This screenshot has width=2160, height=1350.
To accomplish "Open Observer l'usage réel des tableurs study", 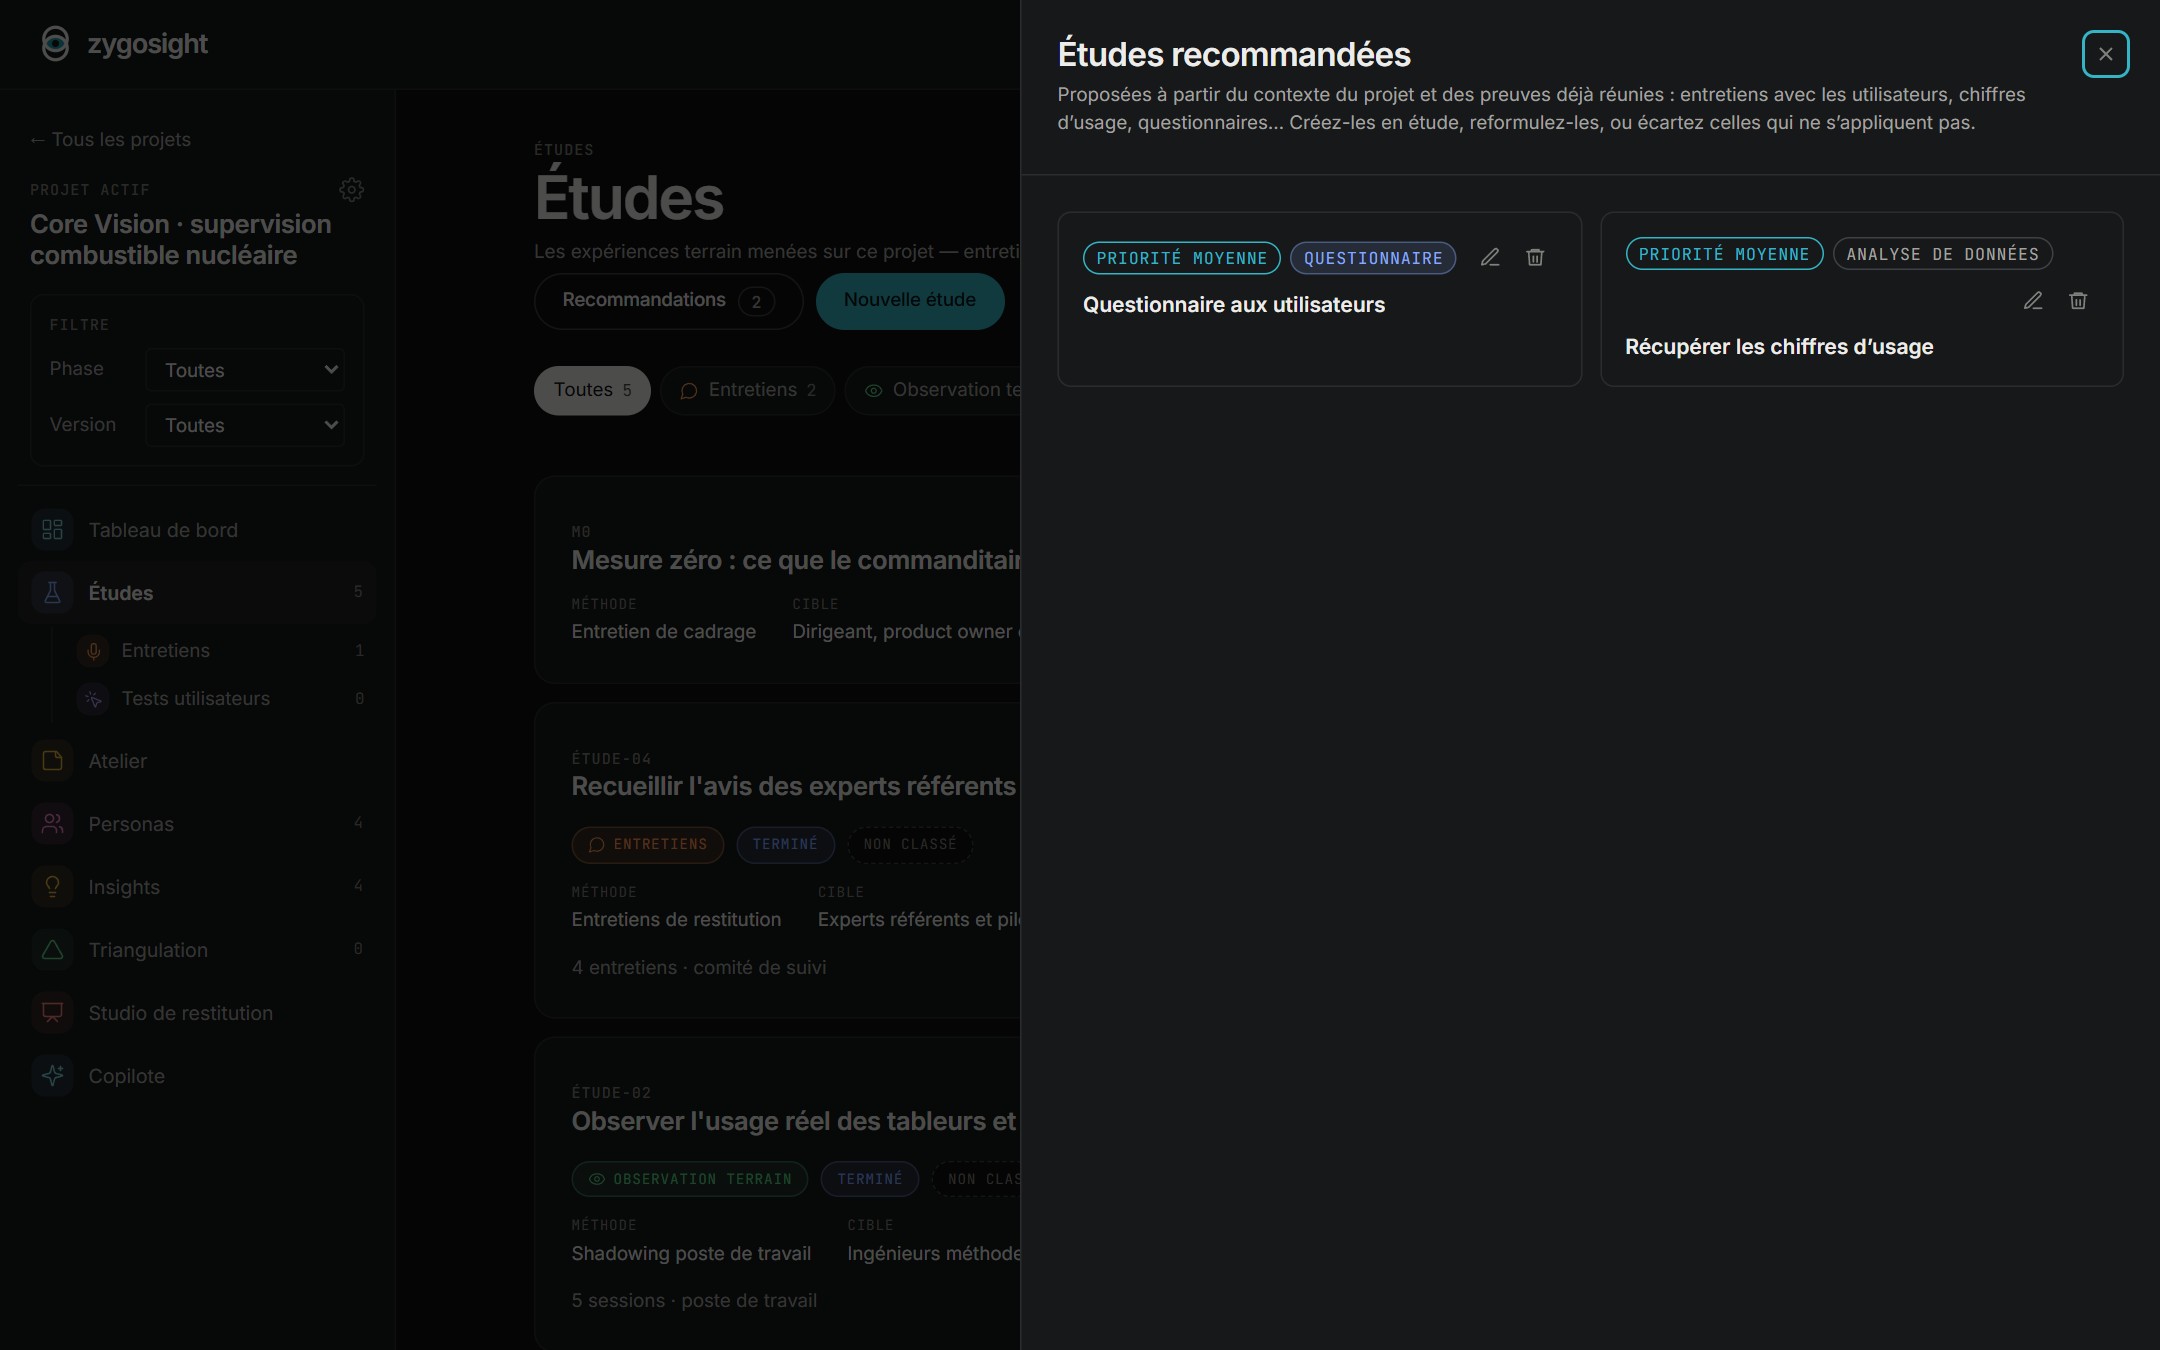I will [778, 1193].
